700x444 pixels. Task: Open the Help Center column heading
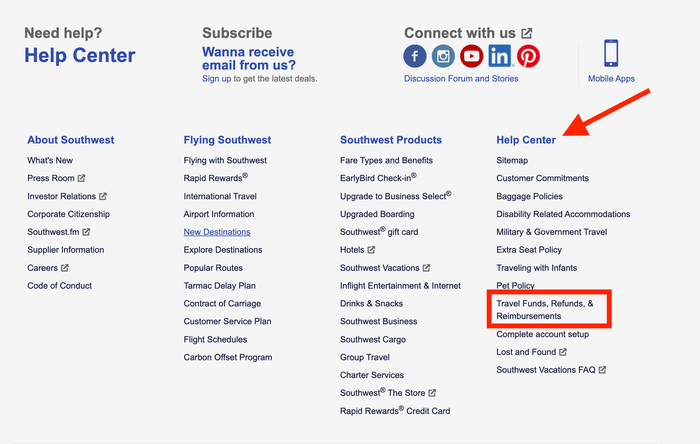(526, 140)
